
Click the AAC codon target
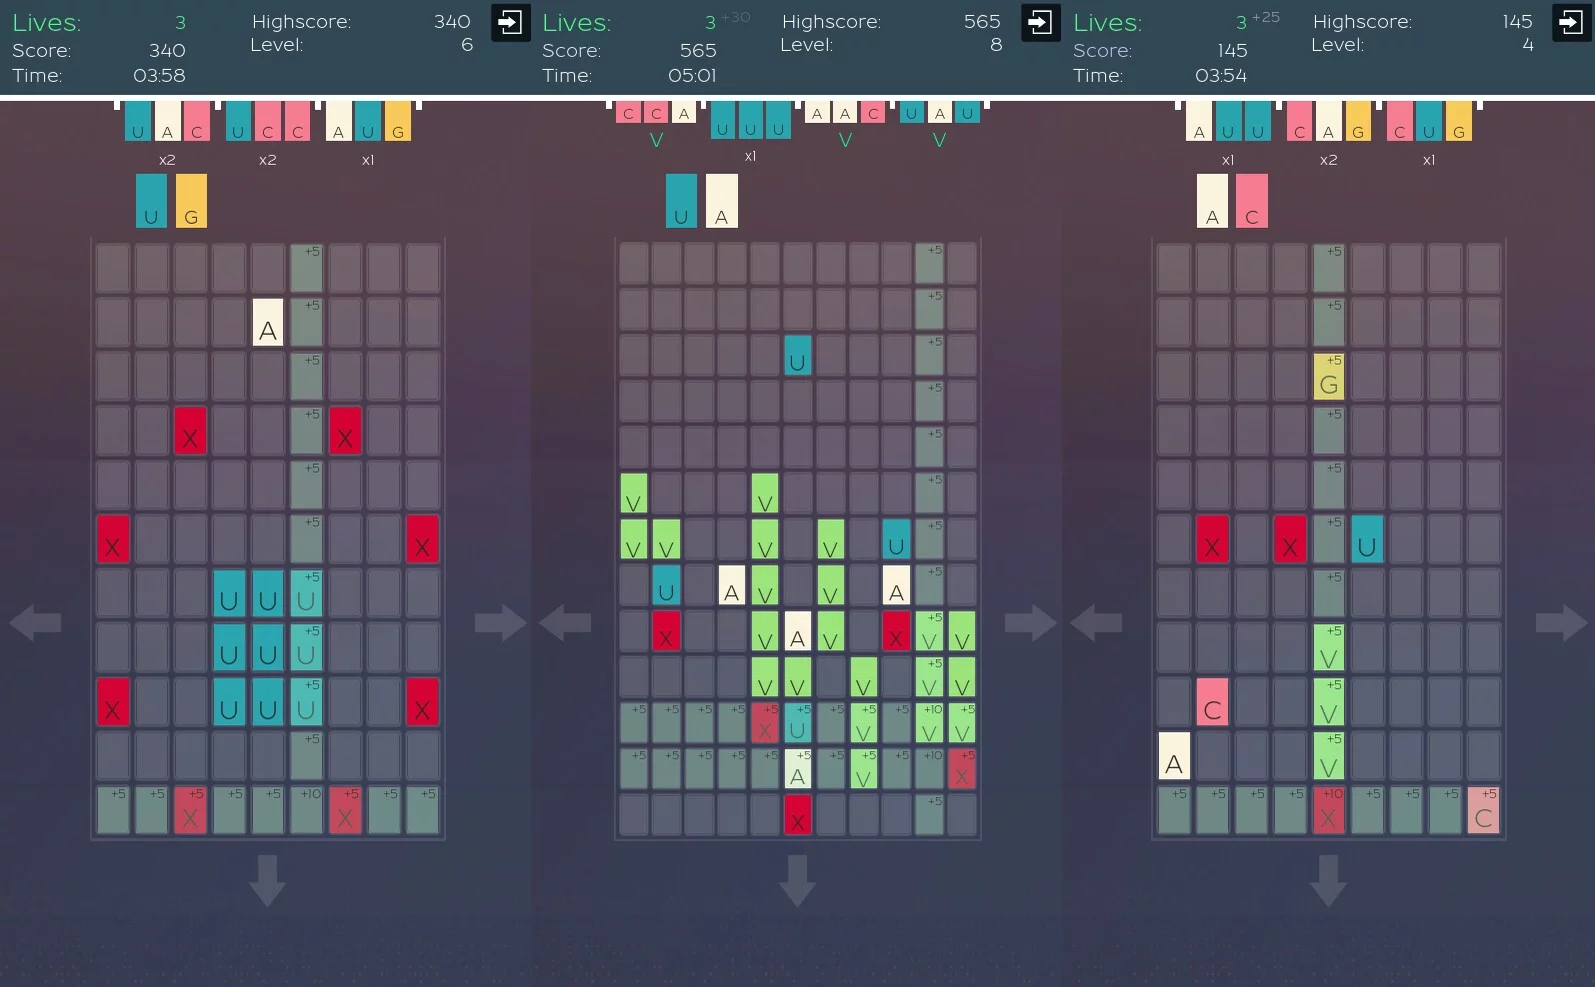tap(845, 112)
